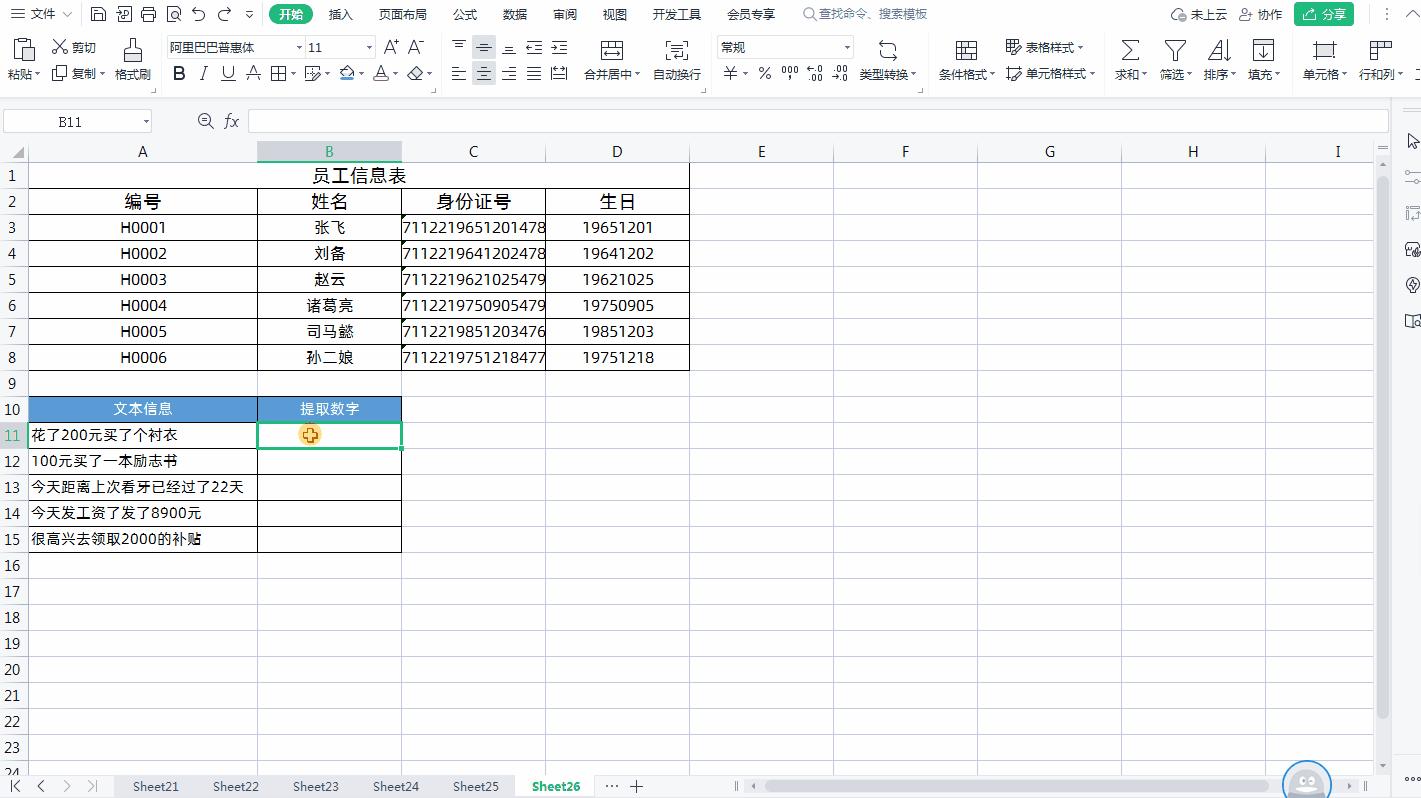Switch to the 公式 ribbon tab
The image size is (1421, 798).
tap(463, 14)
